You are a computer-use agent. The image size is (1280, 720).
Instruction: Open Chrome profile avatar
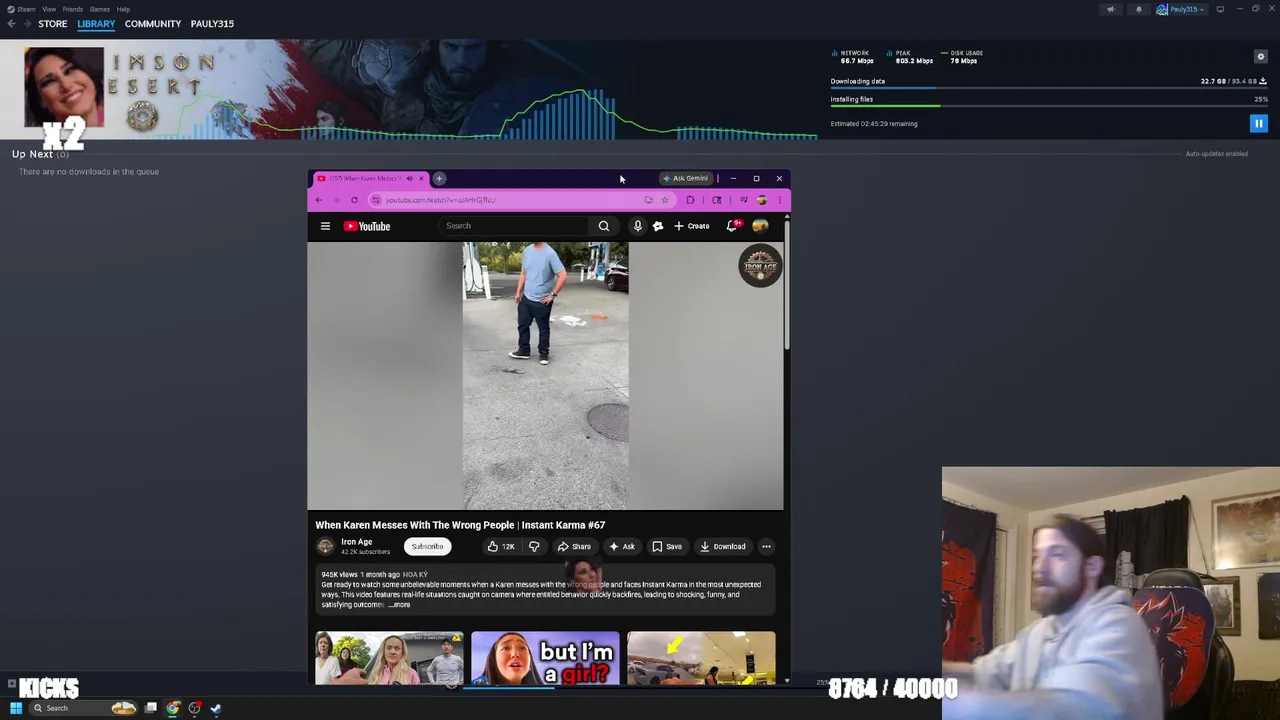pyautogui.click(x=762, y=200)
